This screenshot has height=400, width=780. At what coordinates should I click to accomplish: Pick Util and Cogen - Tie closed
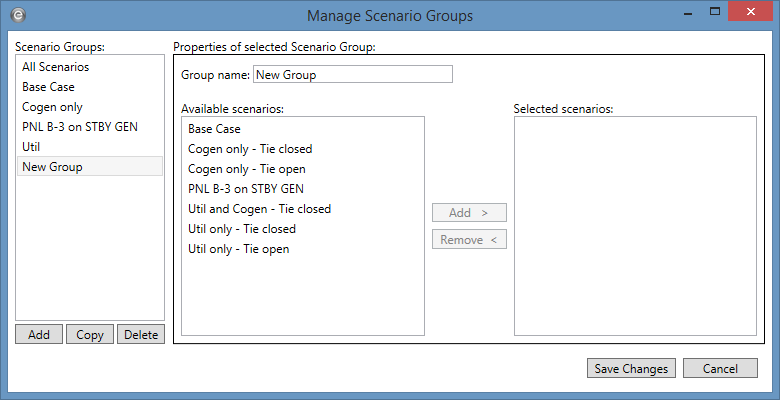tap(259, 209)
